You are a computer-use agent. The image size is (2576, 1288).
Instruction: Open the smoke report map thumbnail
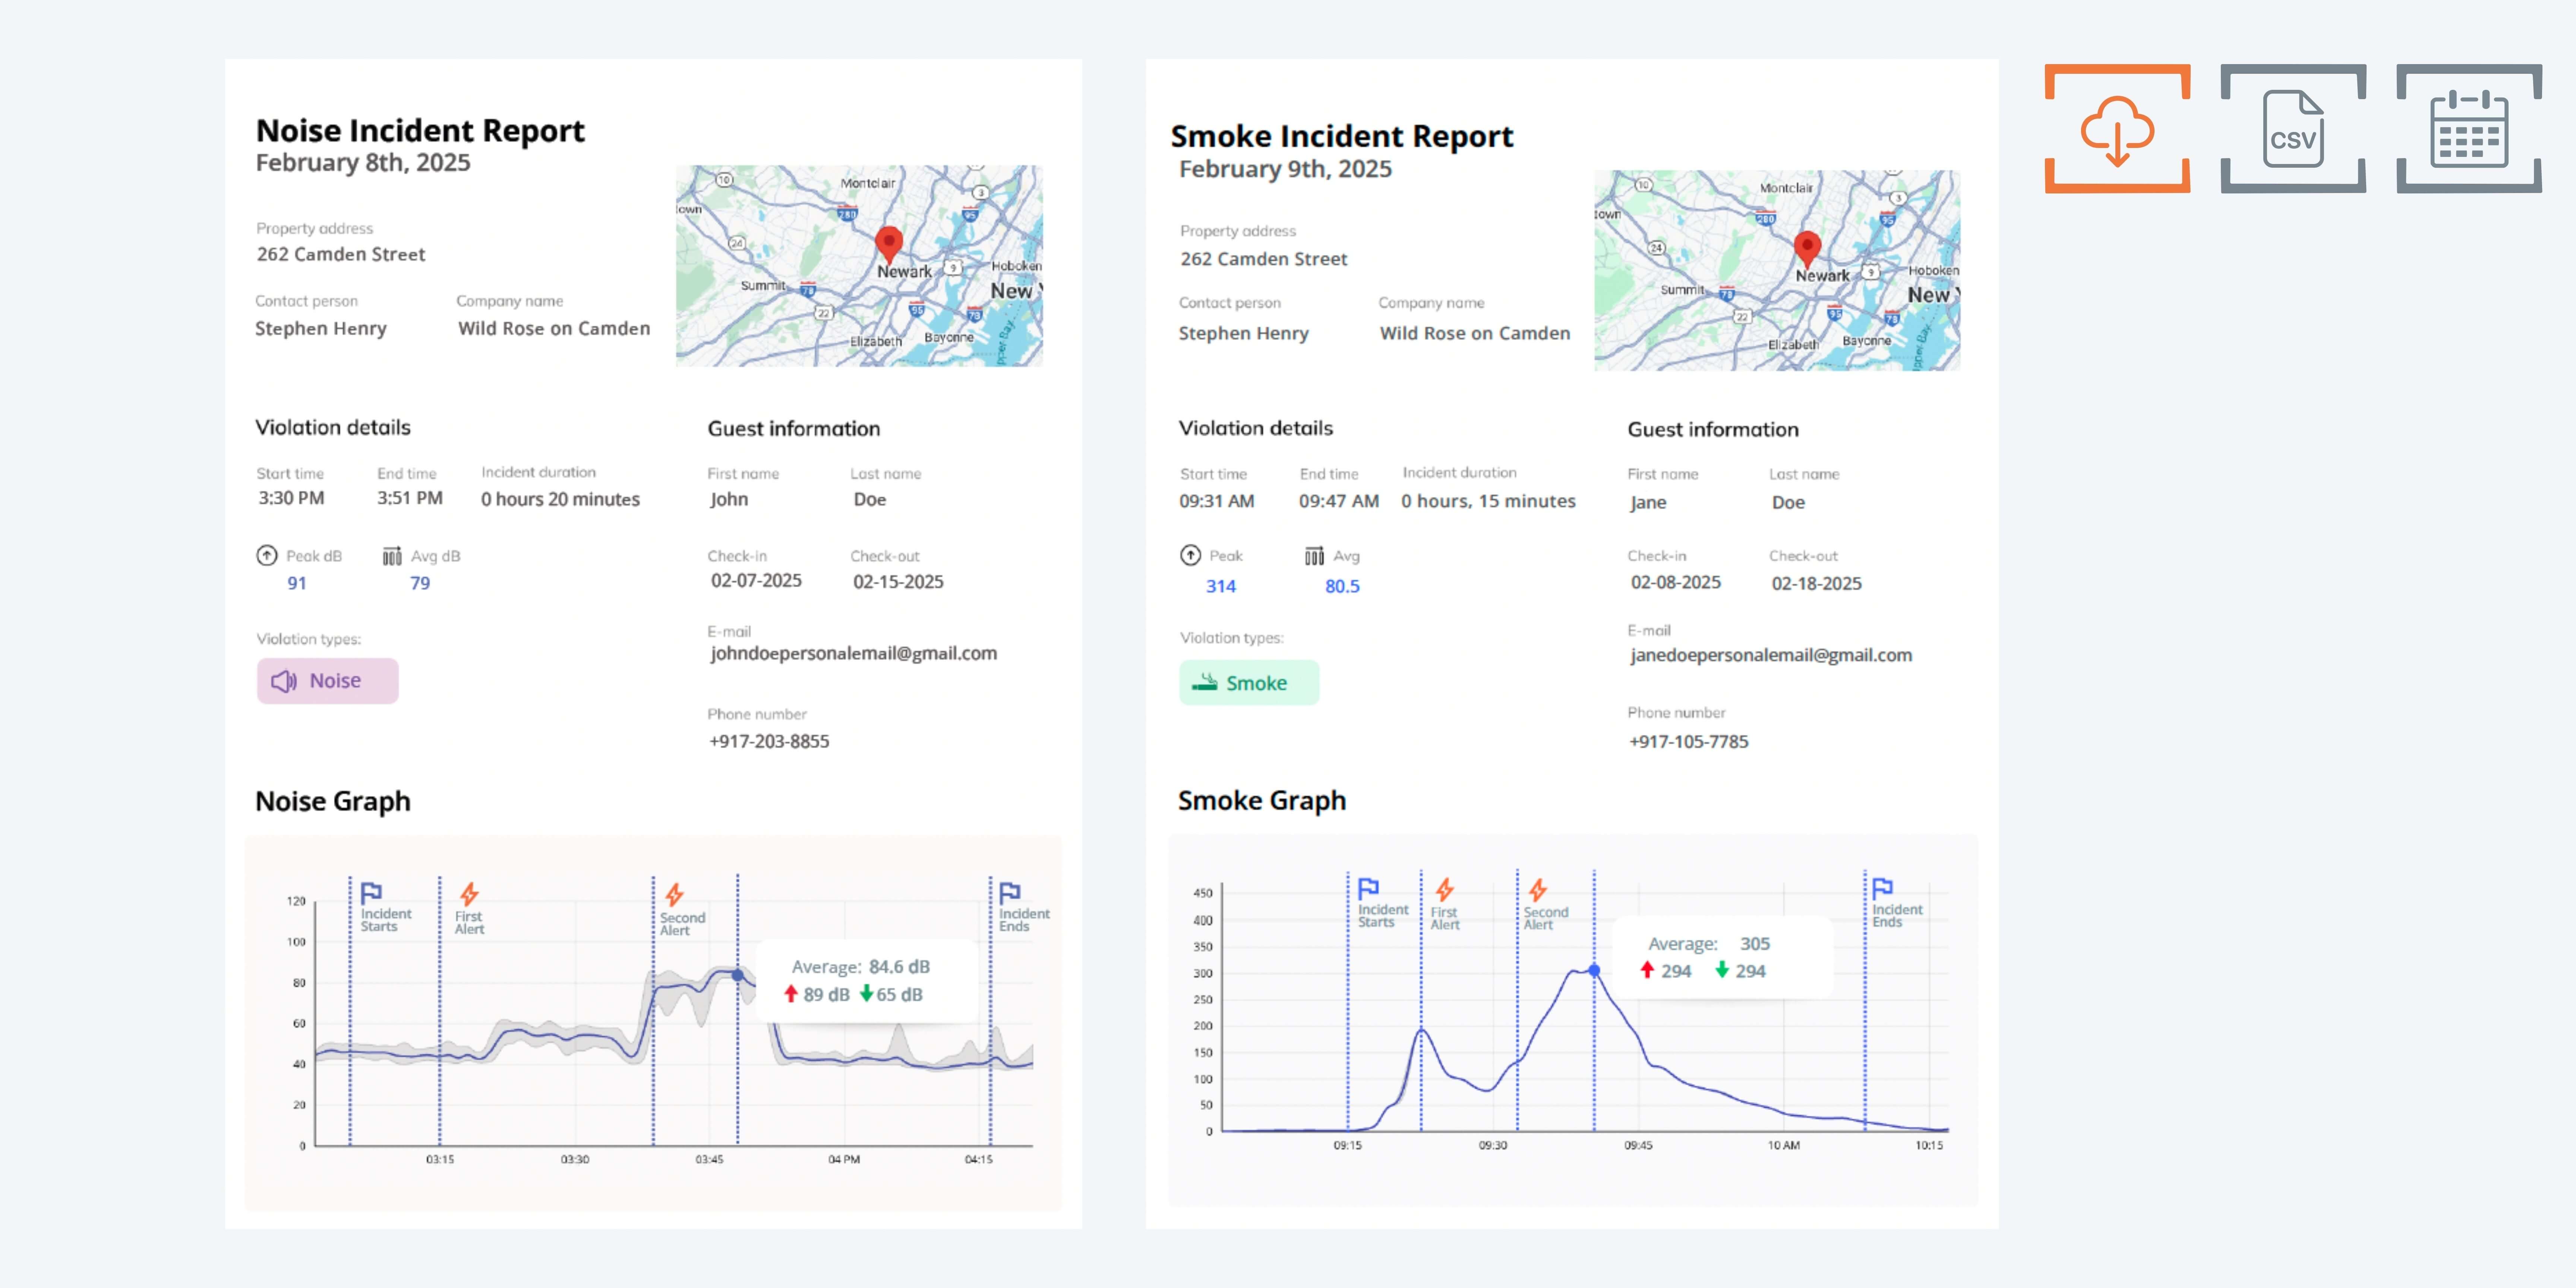click(1777, 270)
